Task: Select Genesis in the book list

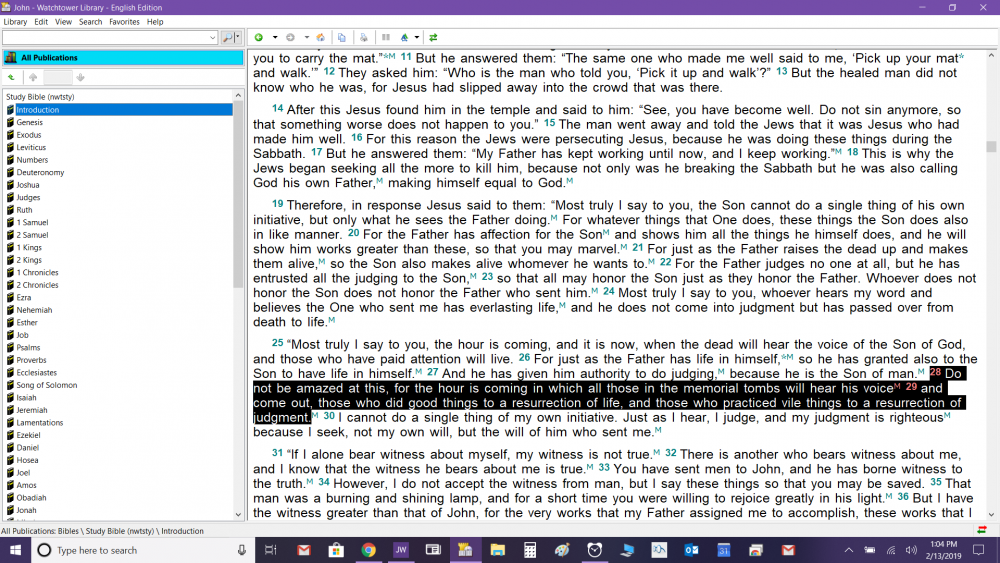Action: pyautogui.click(x=29, y=122)
